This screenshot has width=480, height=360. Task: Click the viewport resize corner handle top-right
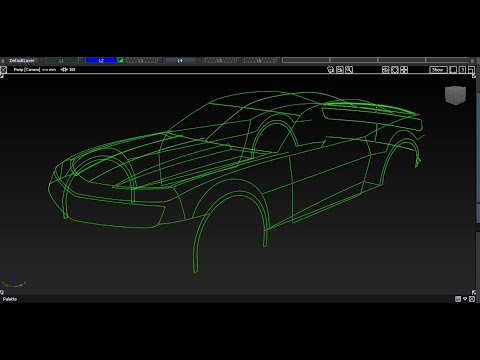pos(474,76)
